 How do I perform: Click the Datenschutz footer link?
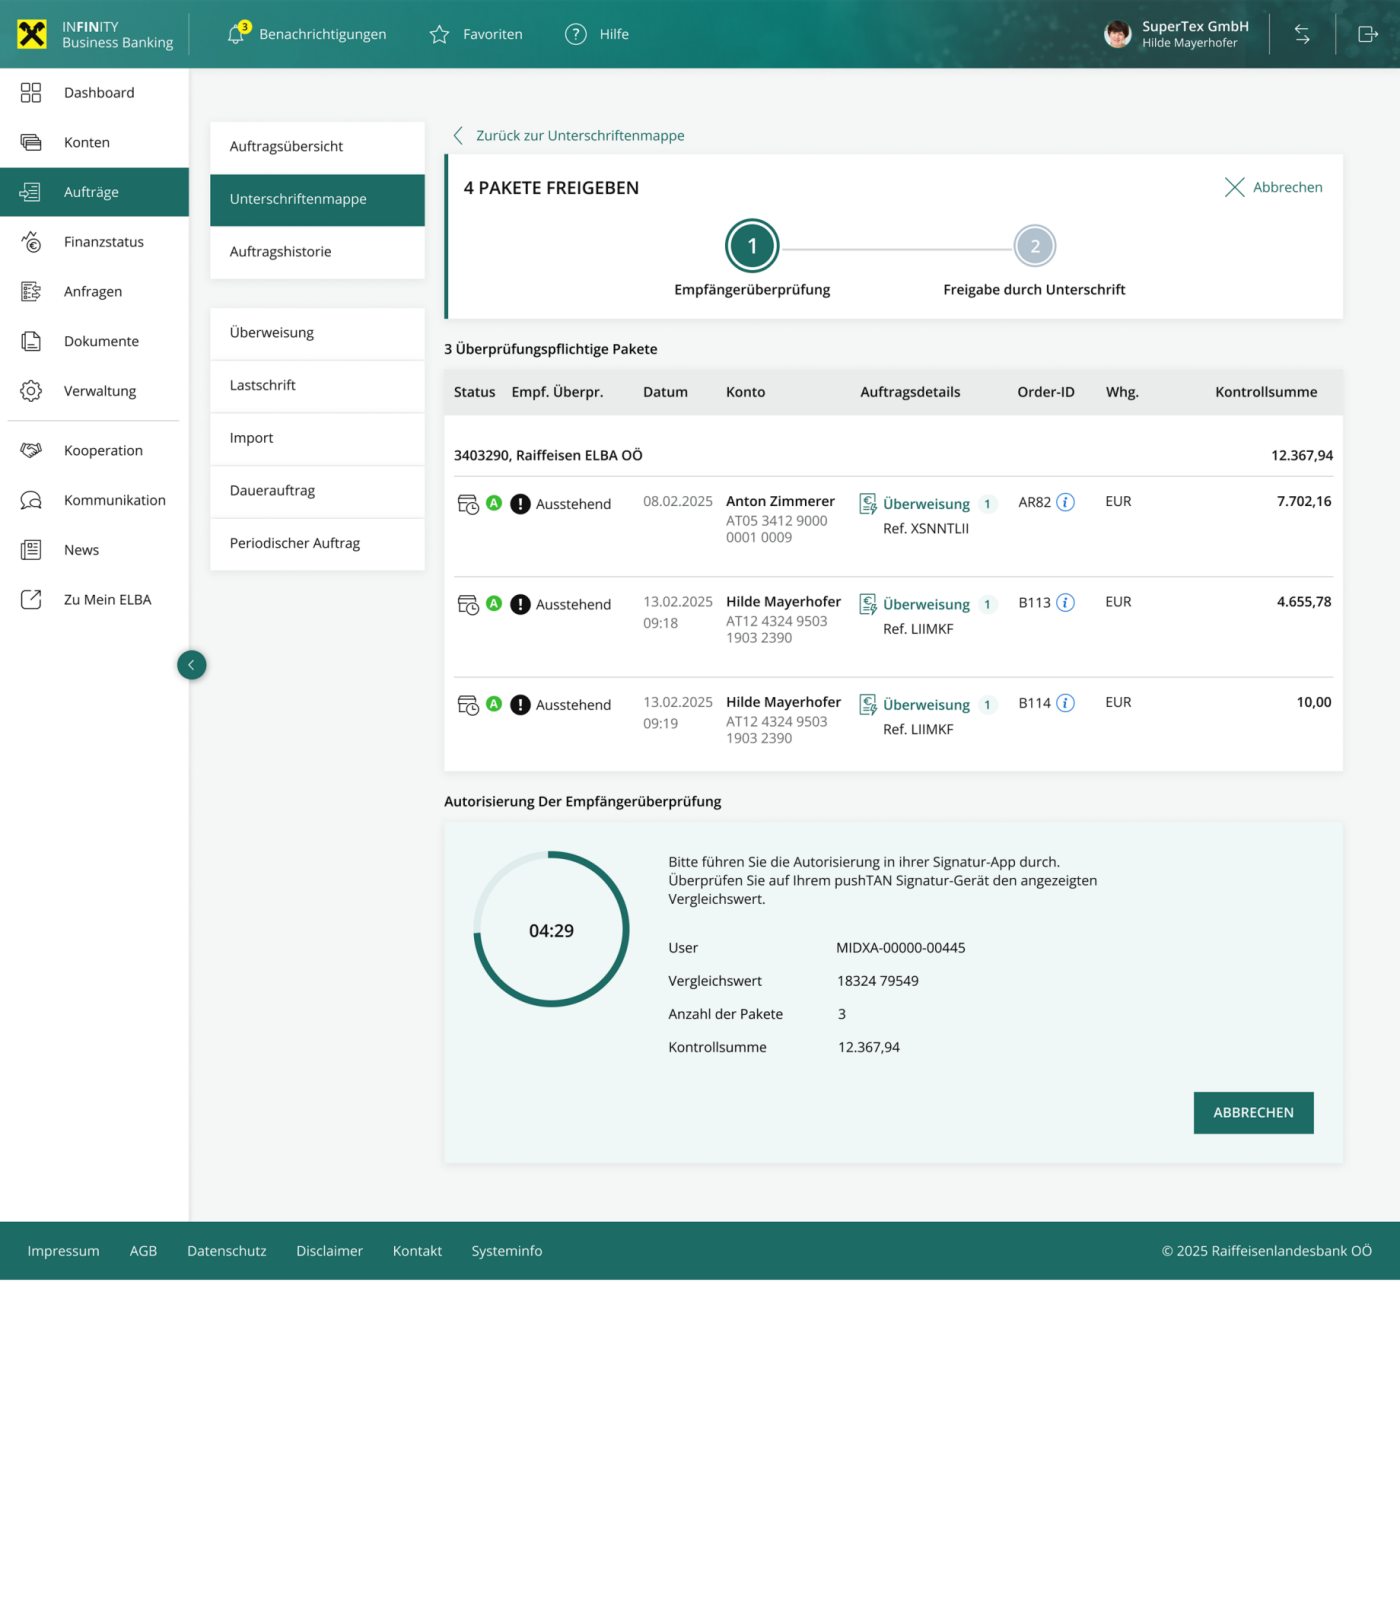click(226, 1251)
